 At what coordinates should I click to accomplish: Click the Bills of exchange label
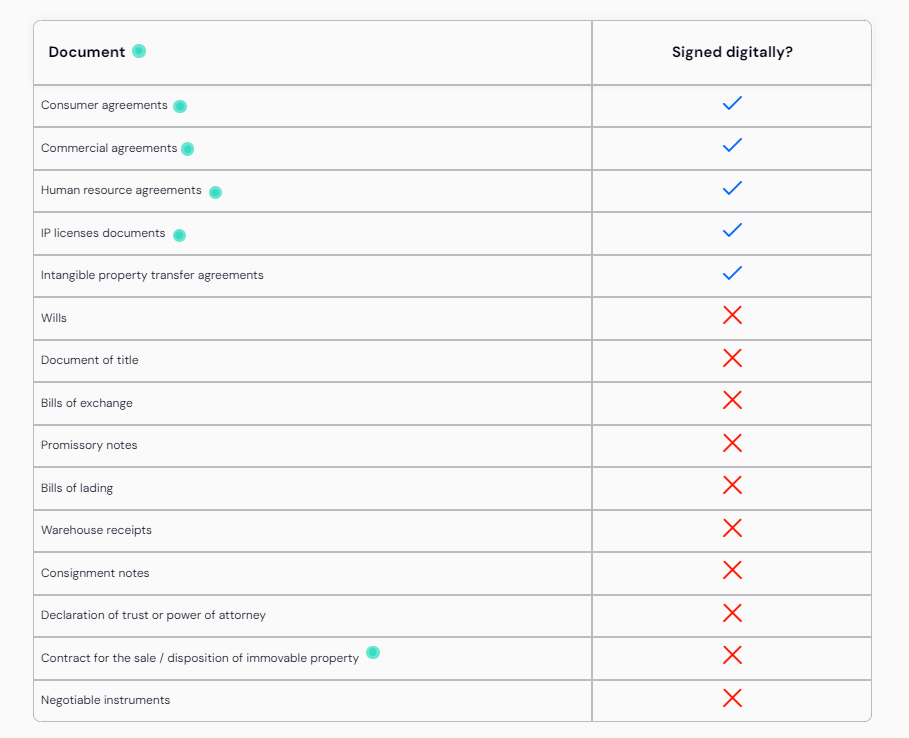(x=86, y=403)
